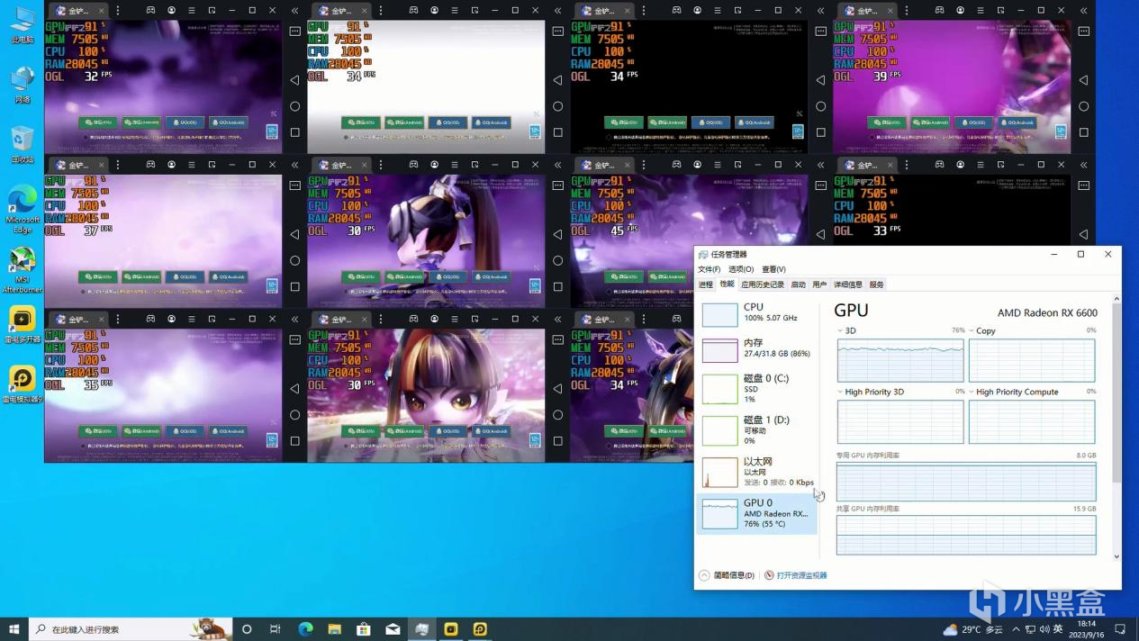
Task: Select the 回收站 recycle bin desktop icon
Action: click(x=23, y=145)
